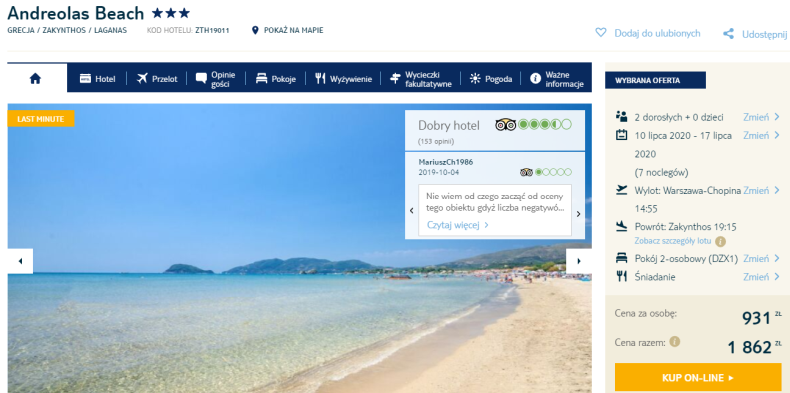Click the info icon beside Zobacz szczegóły lotu
The image size is (790, 393).
pyautogui.click(x=720, y=241)
